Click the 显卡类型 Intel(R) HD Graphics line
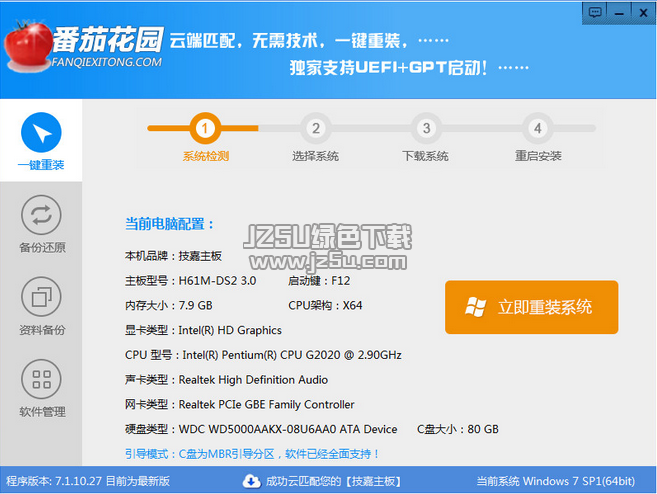The height and width of the screenshot is (494, 657). coord(203,330)
